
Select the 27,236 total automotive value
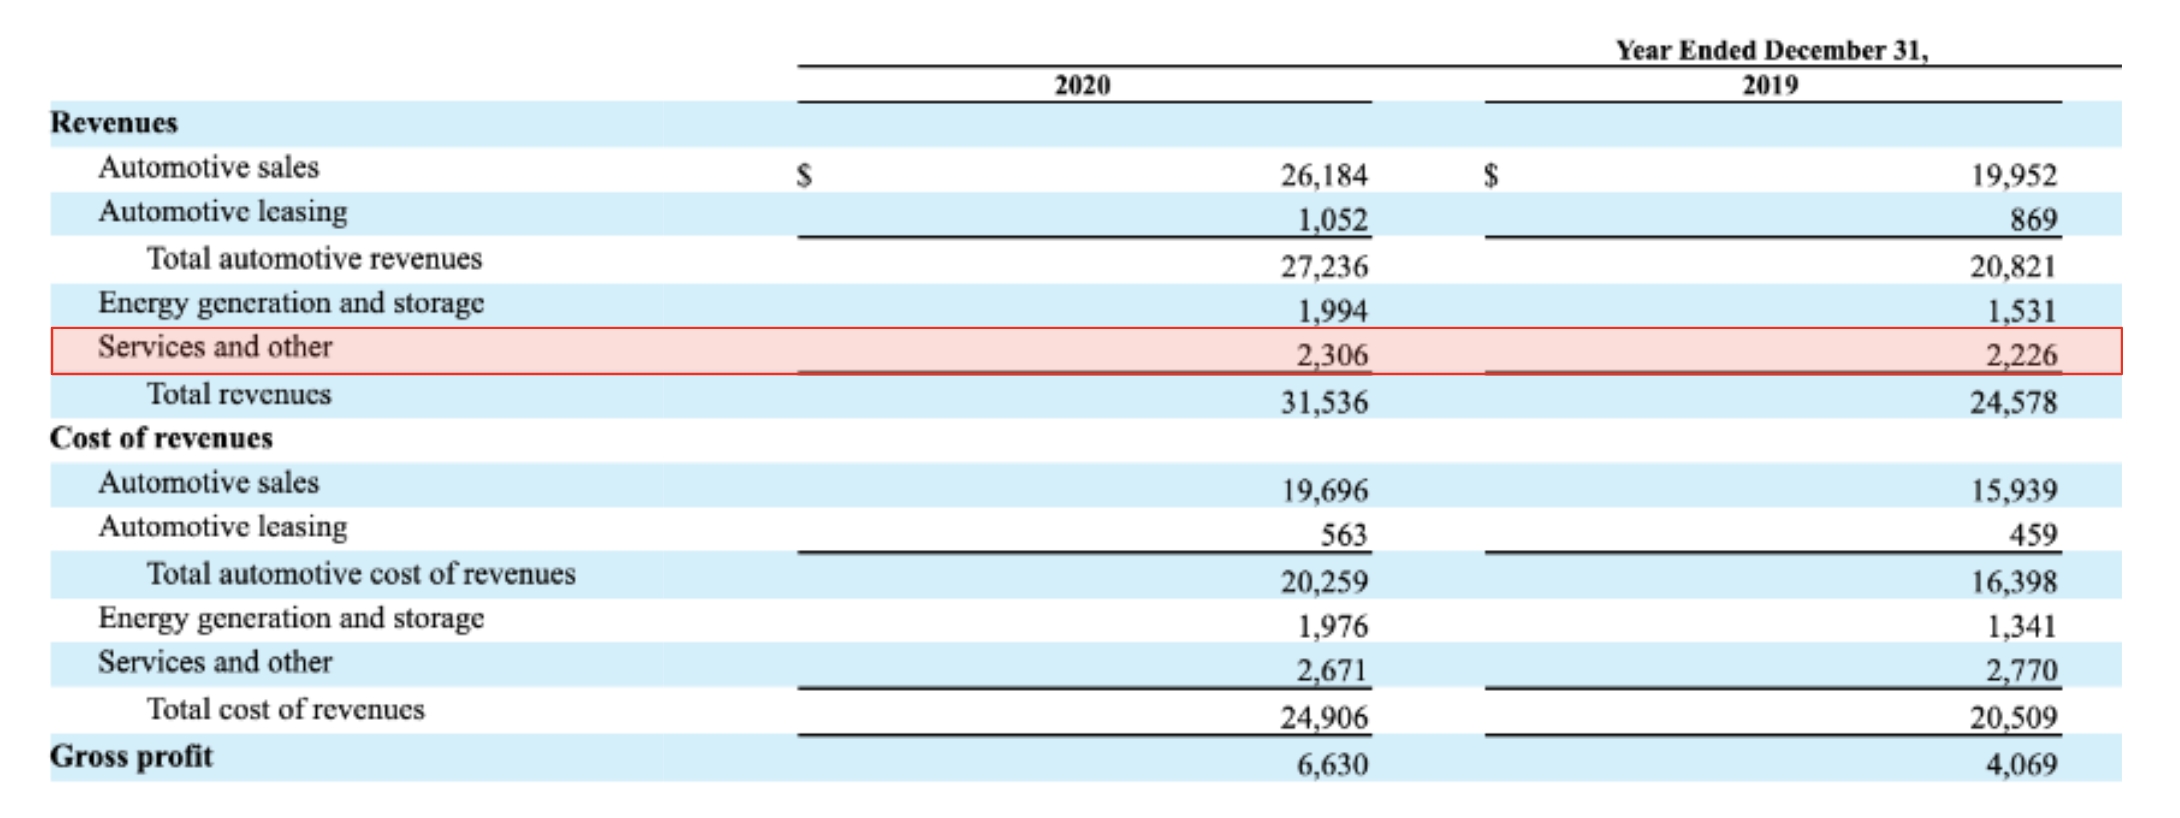(x=1324, y=267)
